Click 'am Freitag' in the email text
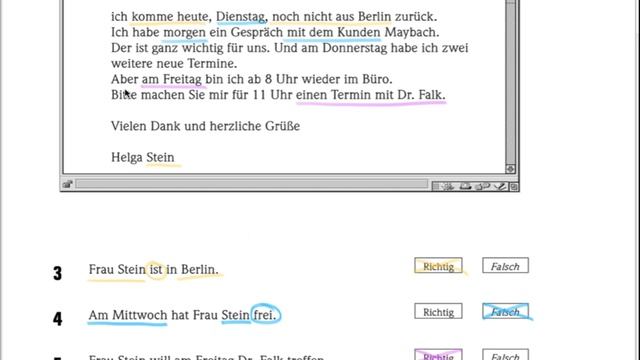The width and height of the screenshot is (640, 360). tap(171, 79)
